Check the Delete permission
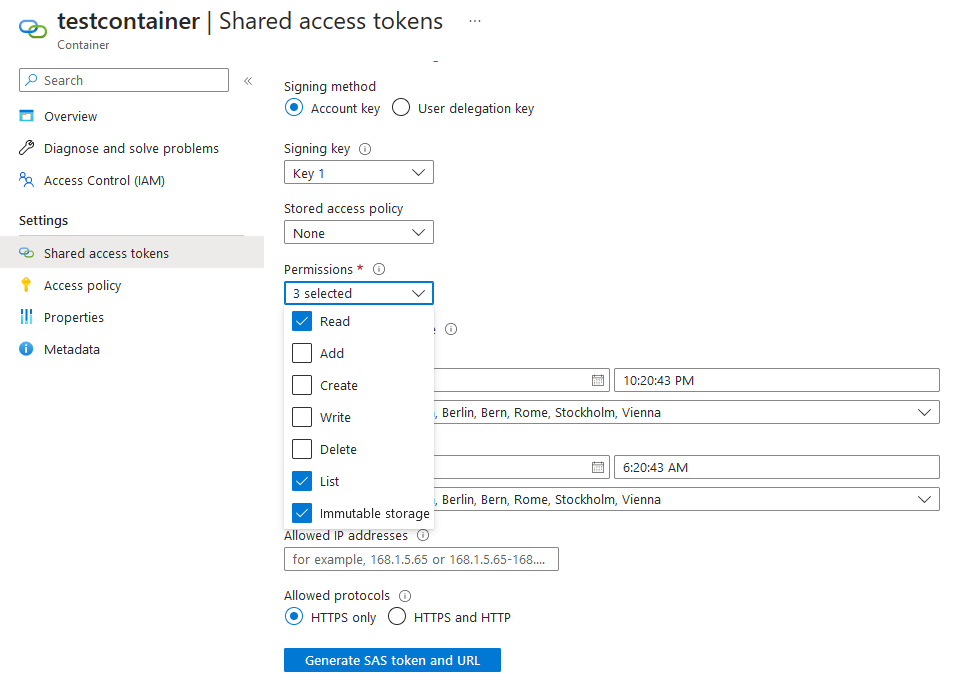964x686 pixels. [x=302, y=449]
